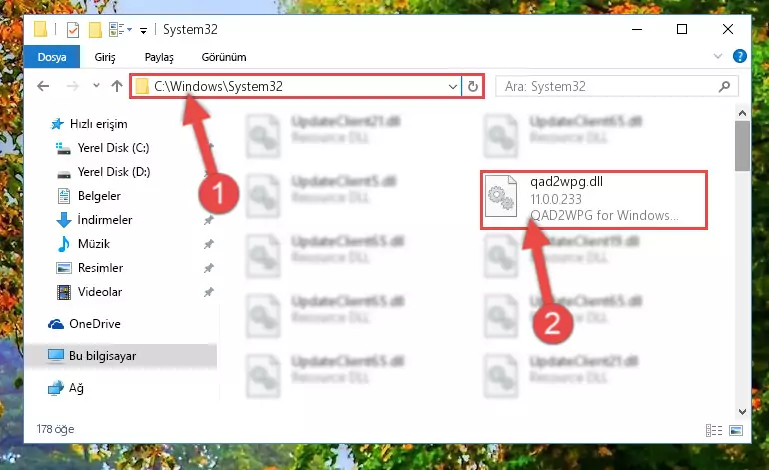769x470 pixels.
Task: Open the Help question mark icon
Action: 740,56
